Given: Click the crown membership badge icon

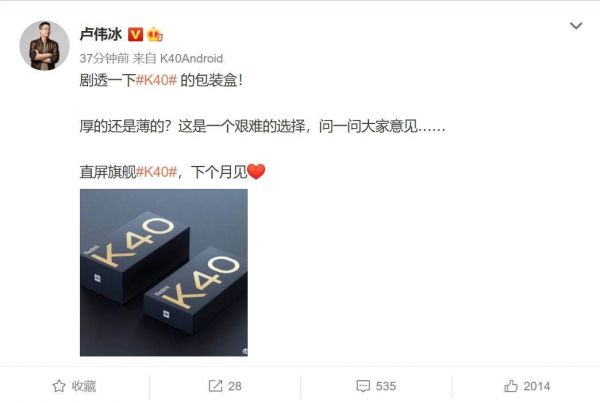Looking at the screenshot, I should [155, 34].
